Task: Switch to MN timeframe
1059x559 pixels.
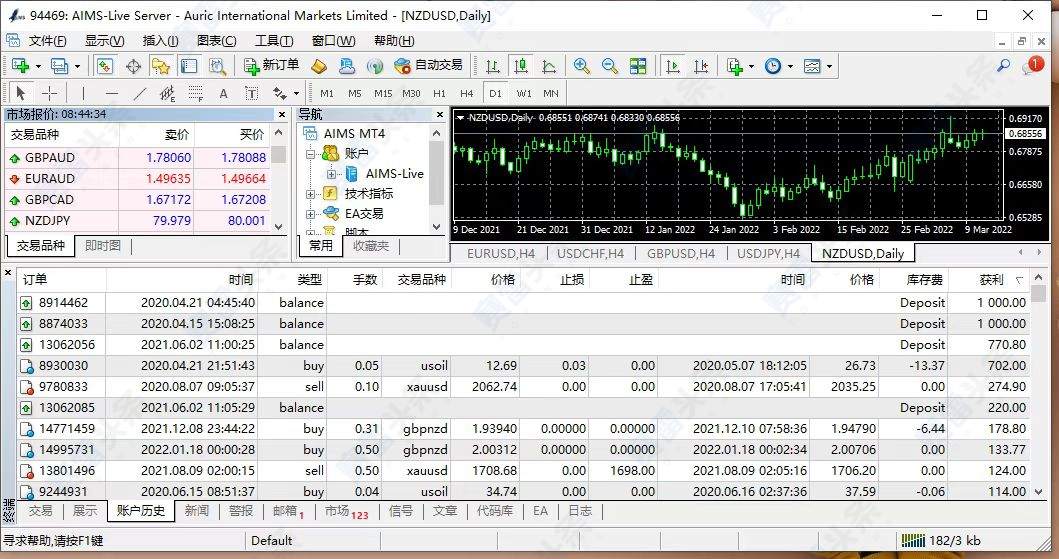Action: pyautogui.click(x=551, y=93)
